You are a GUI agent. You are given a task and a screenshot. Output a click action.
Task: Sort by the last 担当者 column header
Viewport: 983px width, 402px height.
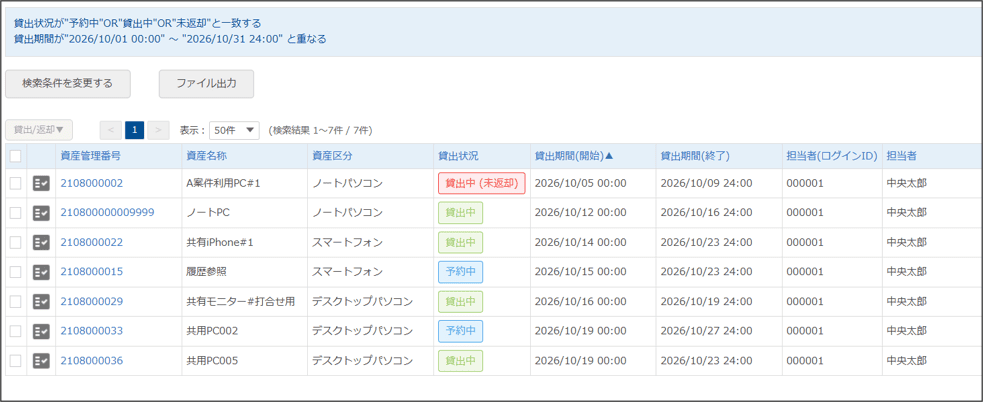(902, 156)
